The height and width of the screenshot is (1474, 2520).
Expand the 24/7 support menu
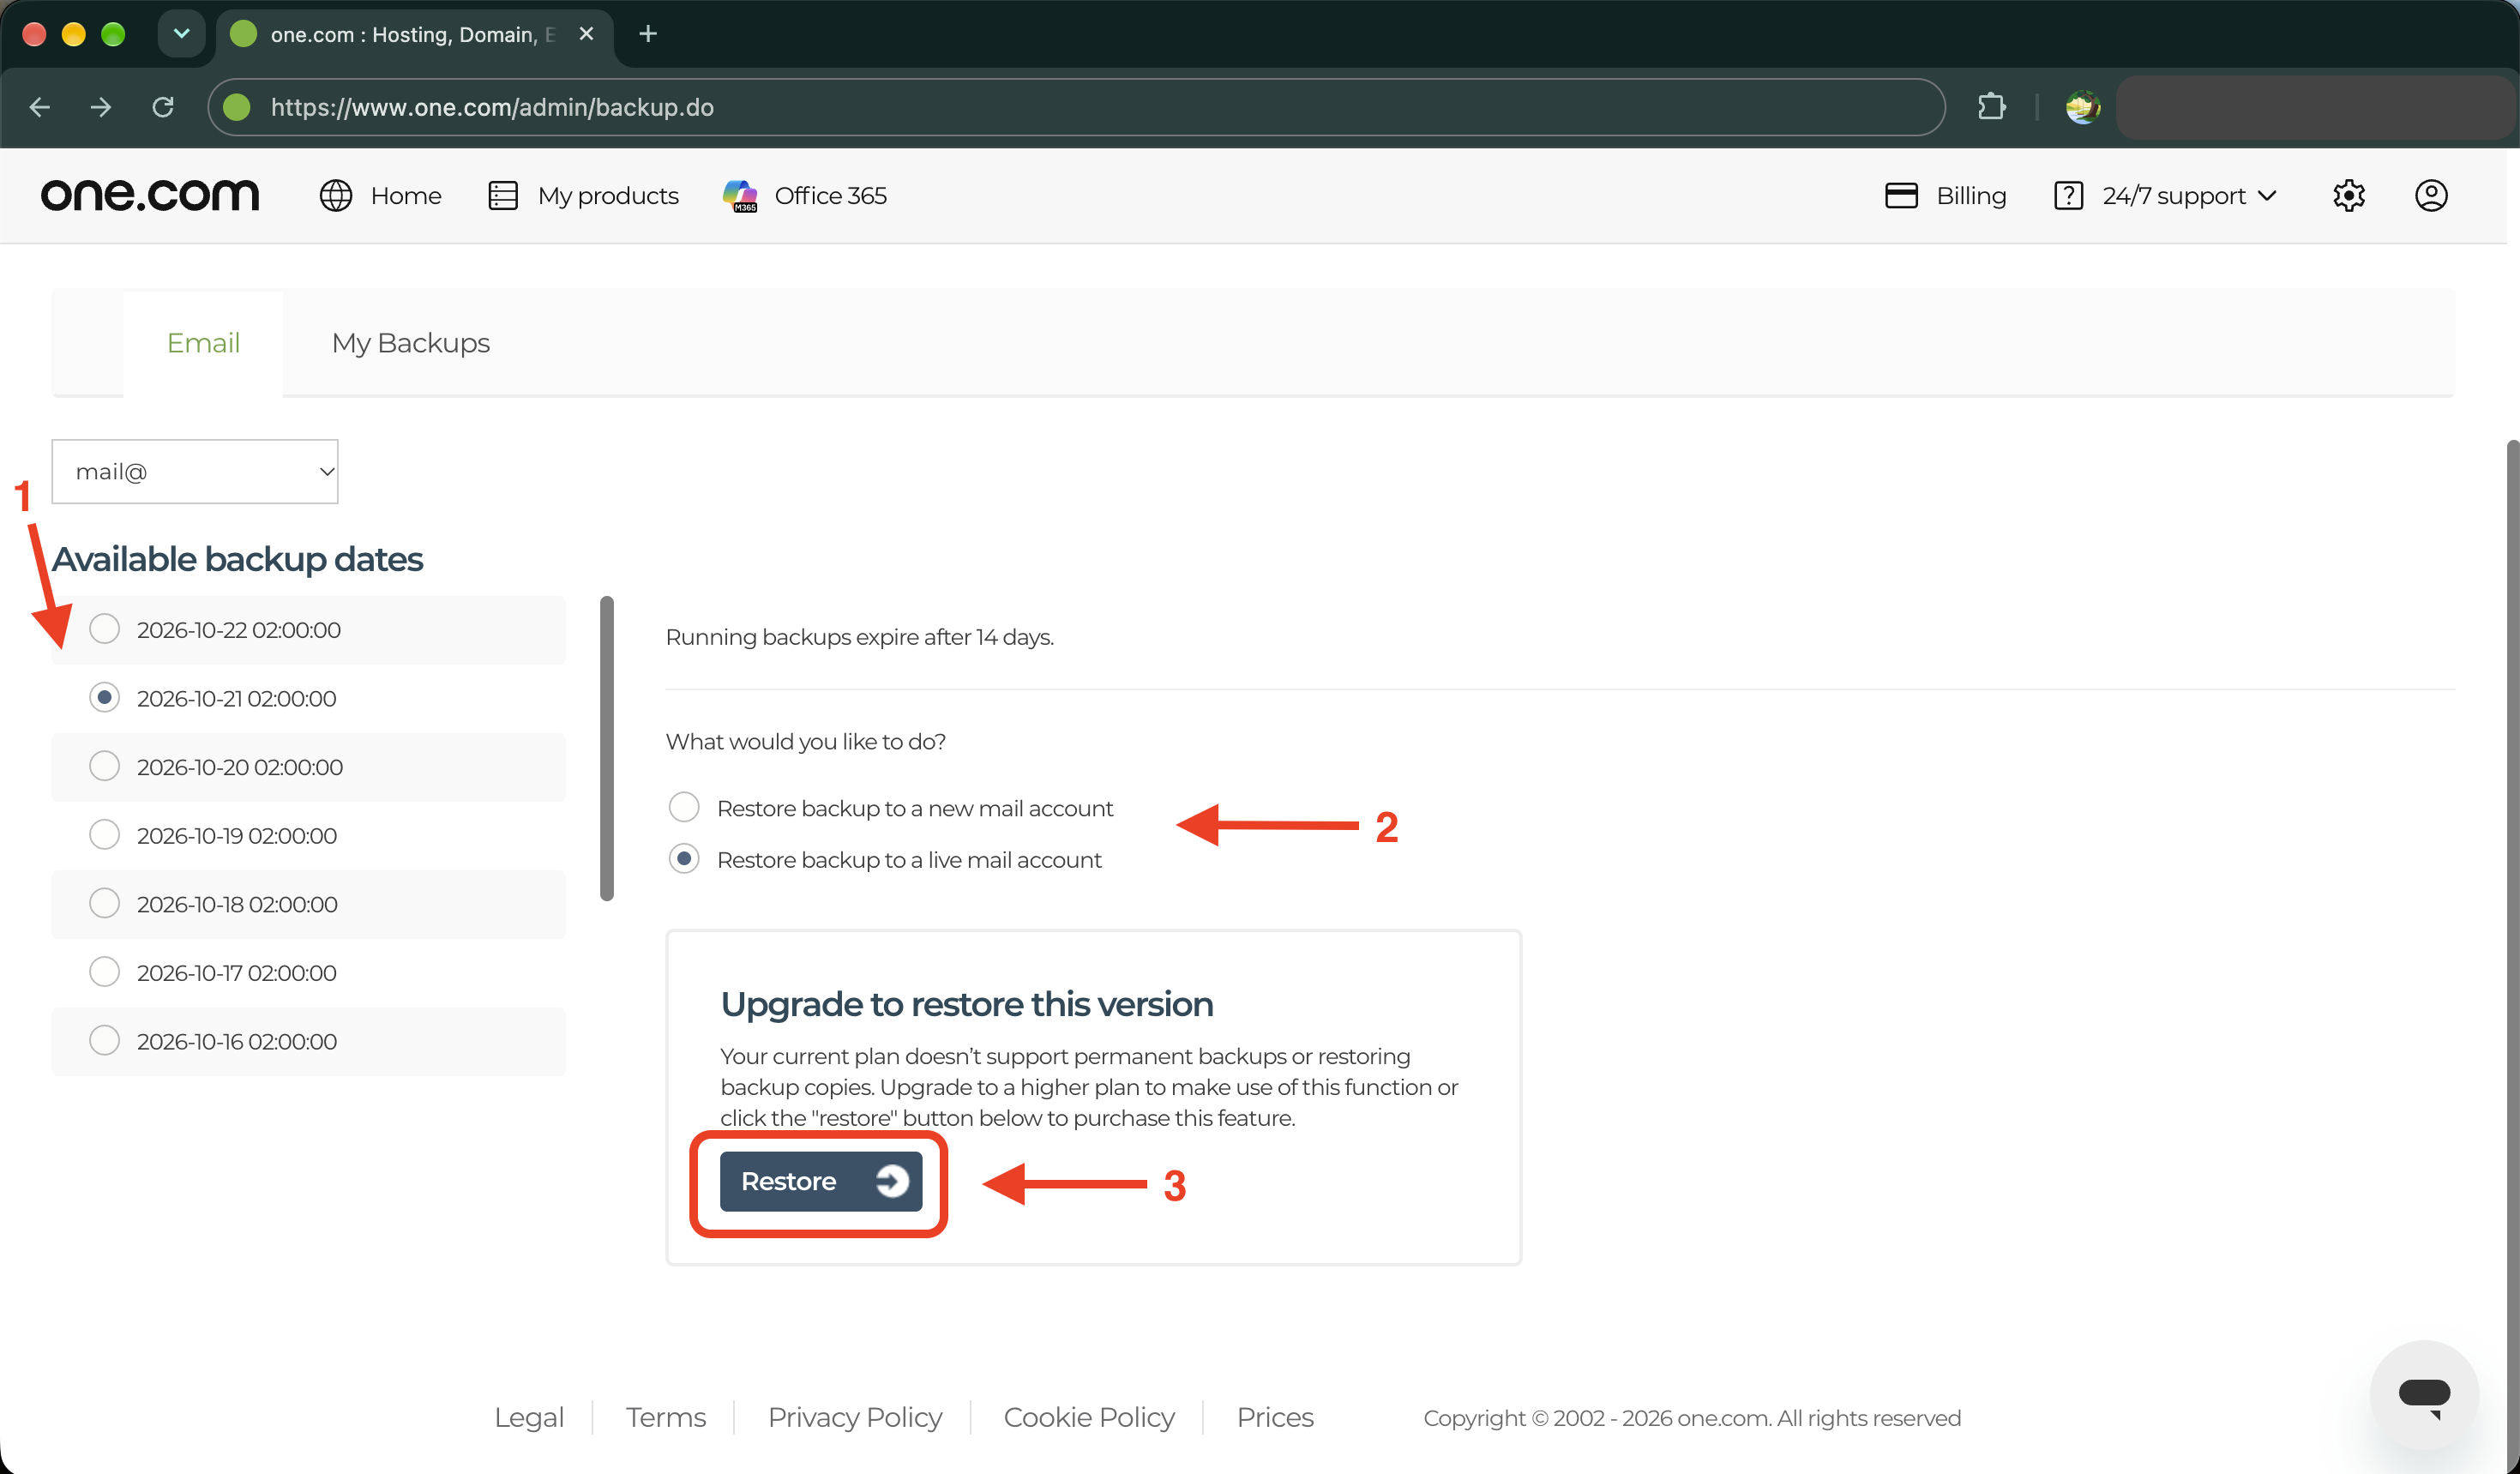click(x=2188, y=195)
